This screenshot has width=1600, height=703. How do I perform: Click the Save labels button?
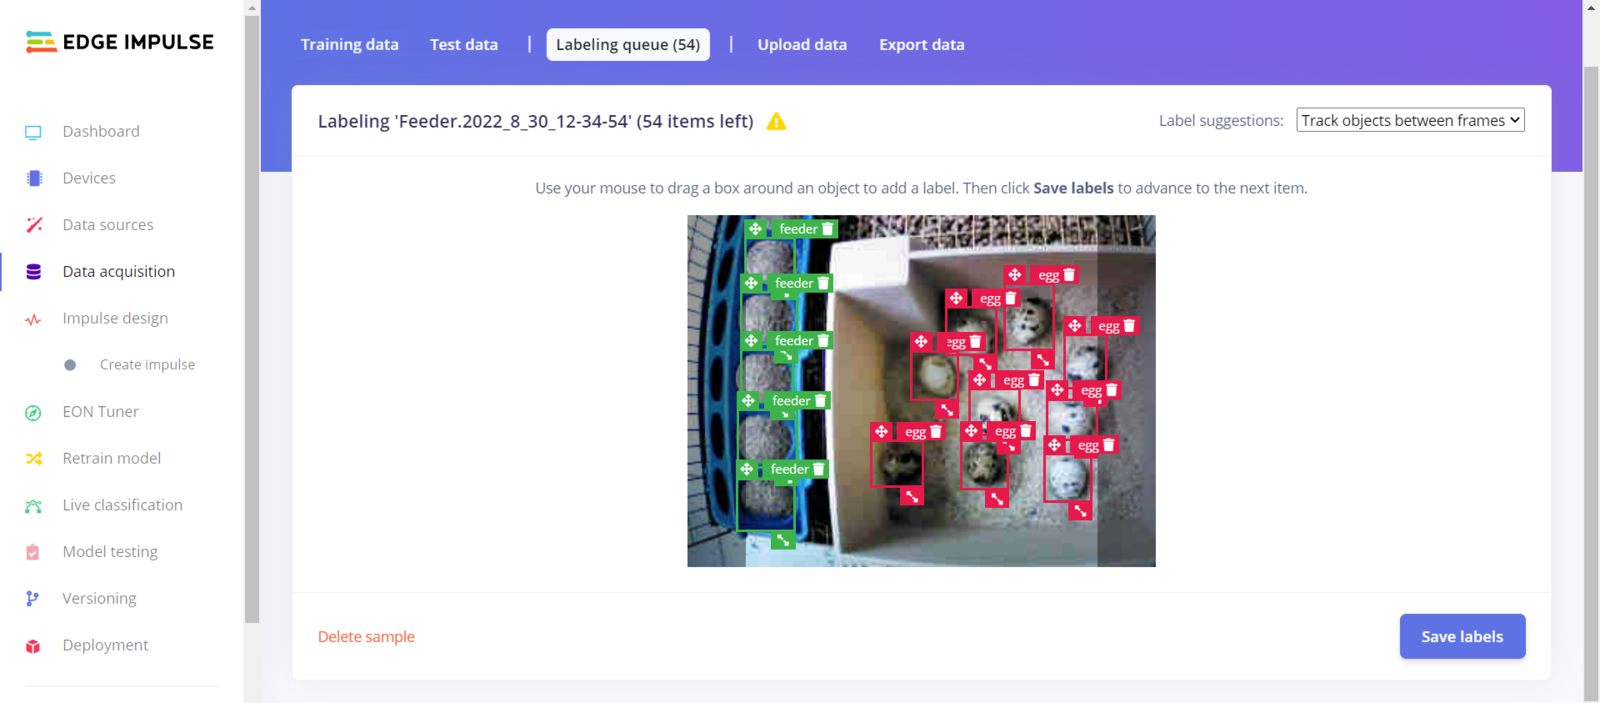click(x=1462, y=636)
